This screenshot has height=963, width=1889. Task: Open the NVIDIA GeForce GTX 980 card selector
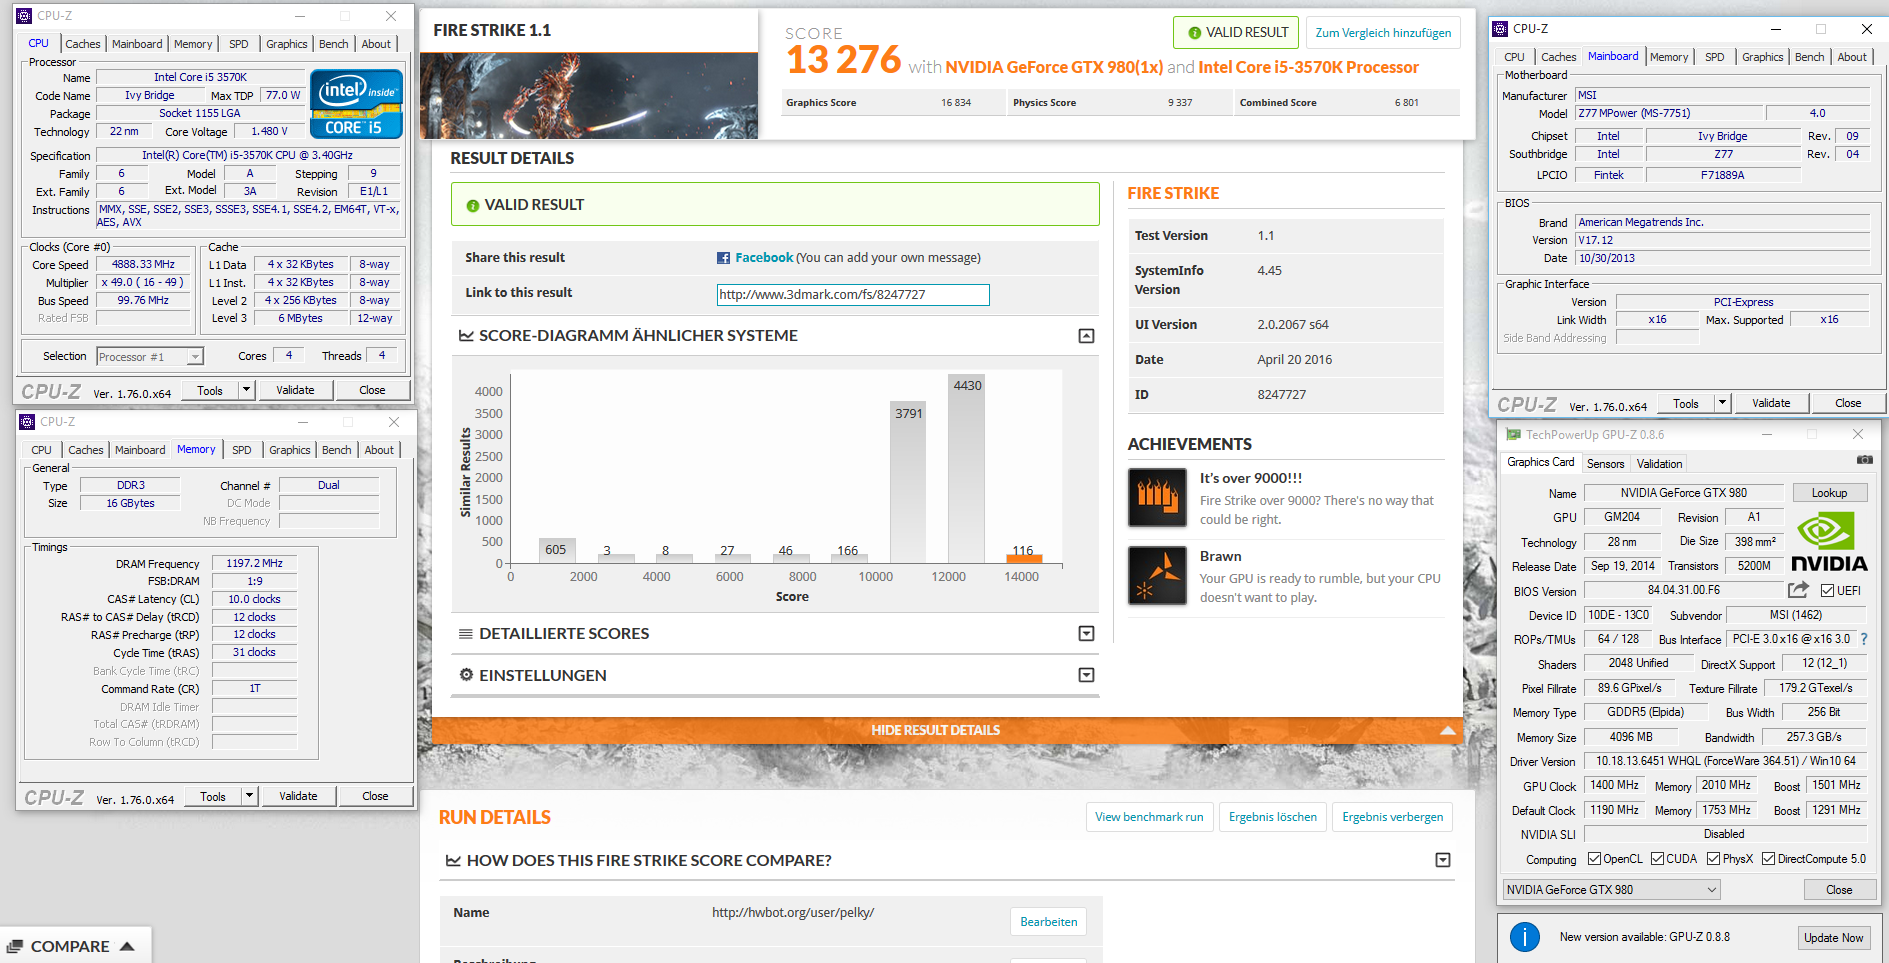pos(1611,890)
